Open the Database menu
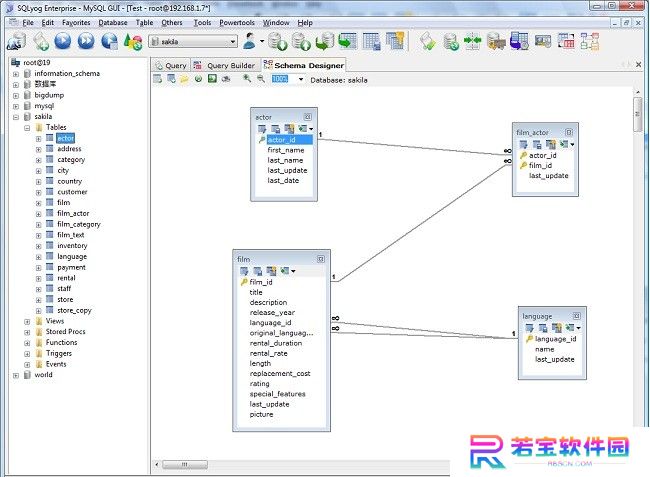Screen dimensions: 650x477 (x=113, y=22)
